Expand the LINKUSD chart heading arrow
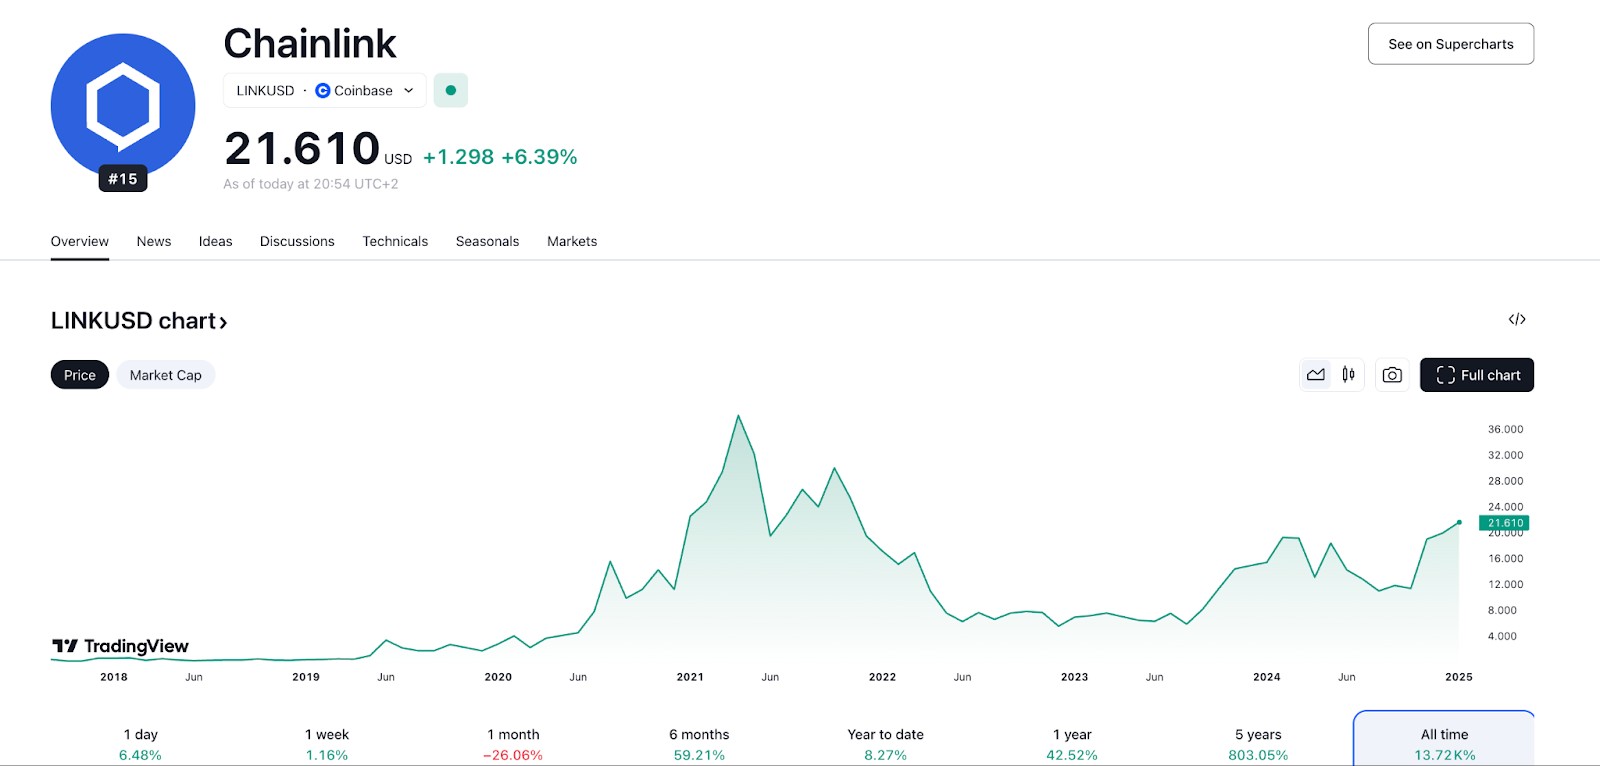The height and width of the screenshot is (766, 1600). point(223,322)
